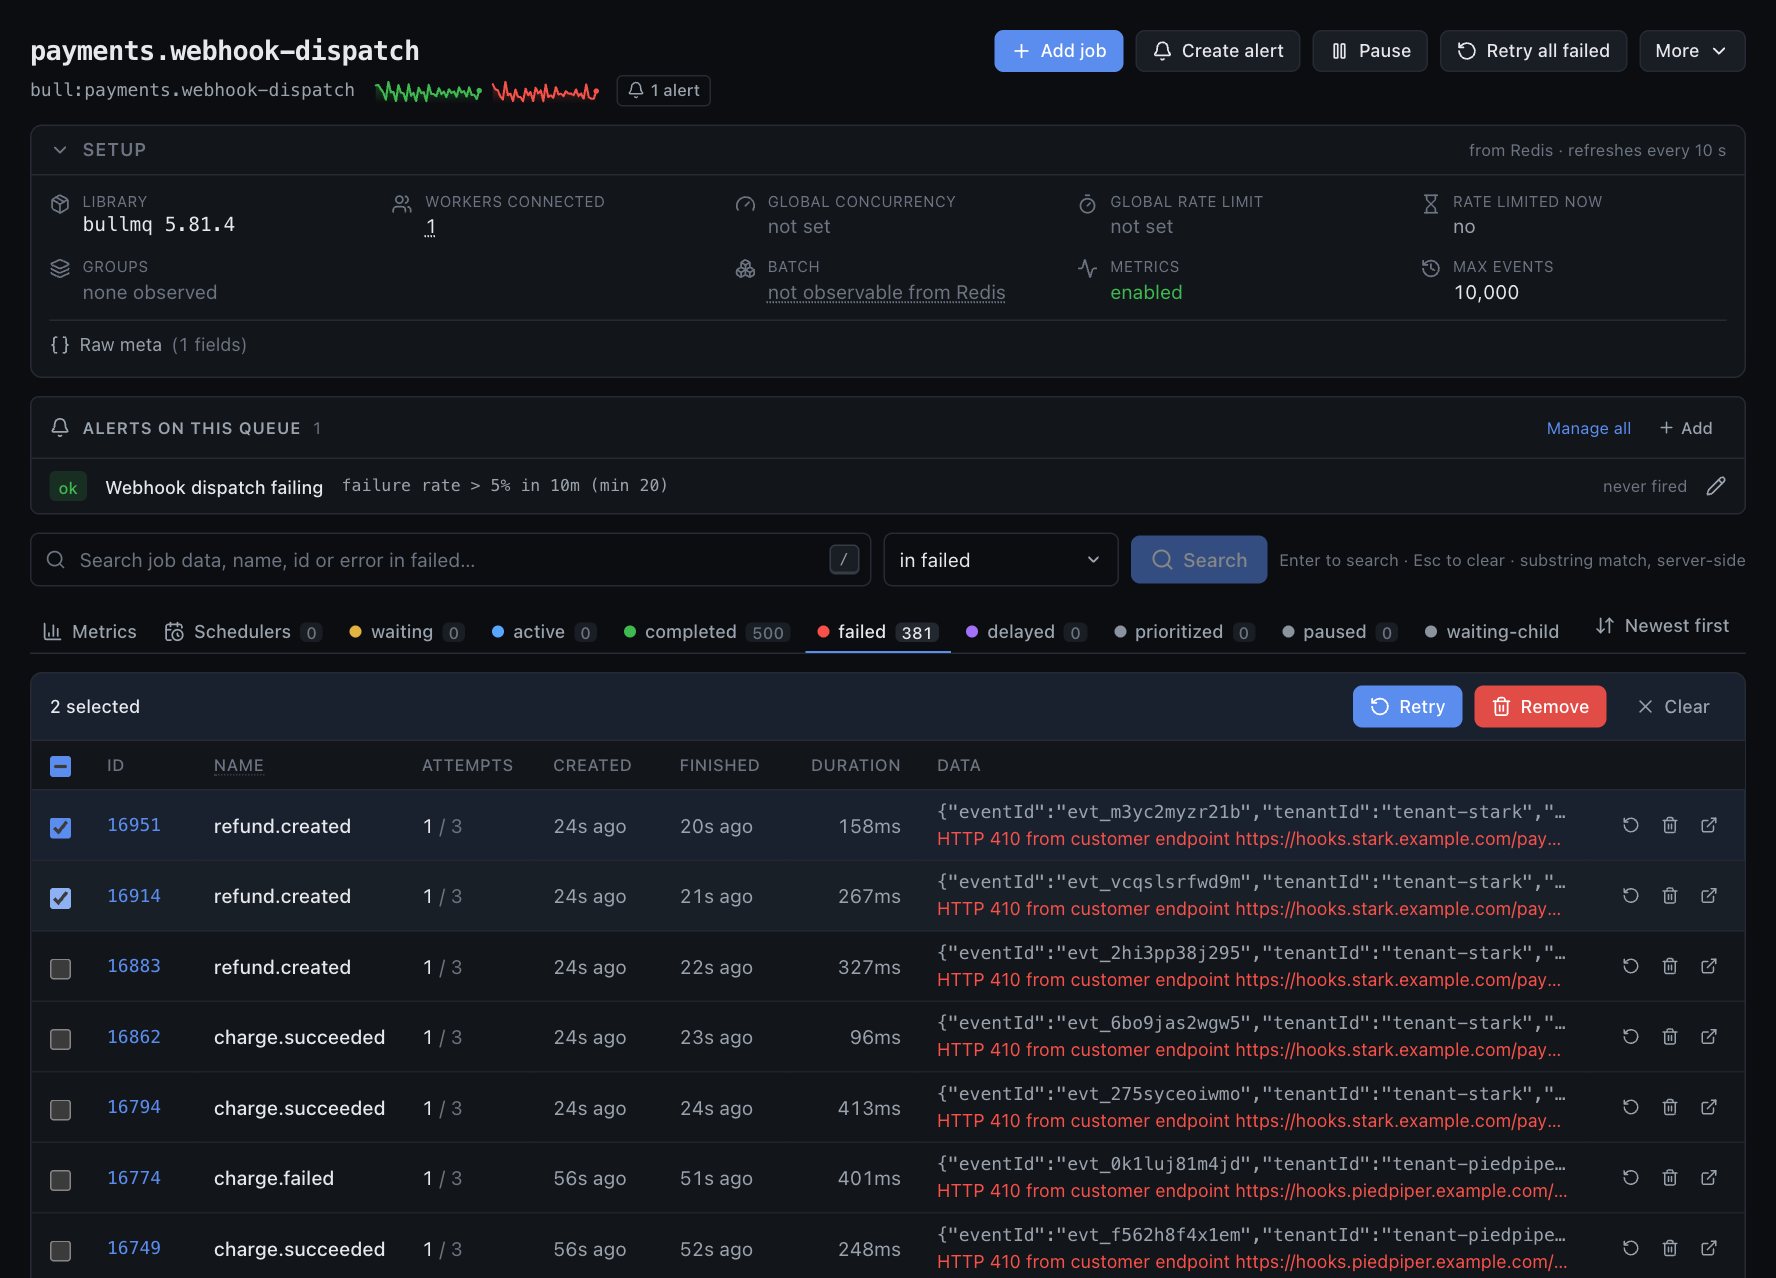The height and width of the screenshot is (1278, 1776).
Task: Open Manage all alerts link
Action: coord(1588,428)
